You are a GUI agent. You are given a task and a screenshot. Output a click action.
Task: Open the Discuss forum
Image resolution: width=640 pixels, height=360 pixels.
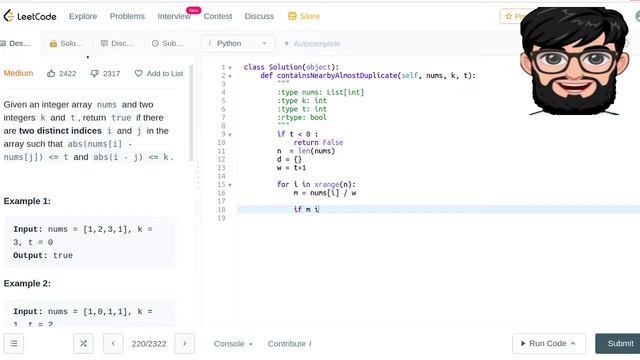point(259,16)
